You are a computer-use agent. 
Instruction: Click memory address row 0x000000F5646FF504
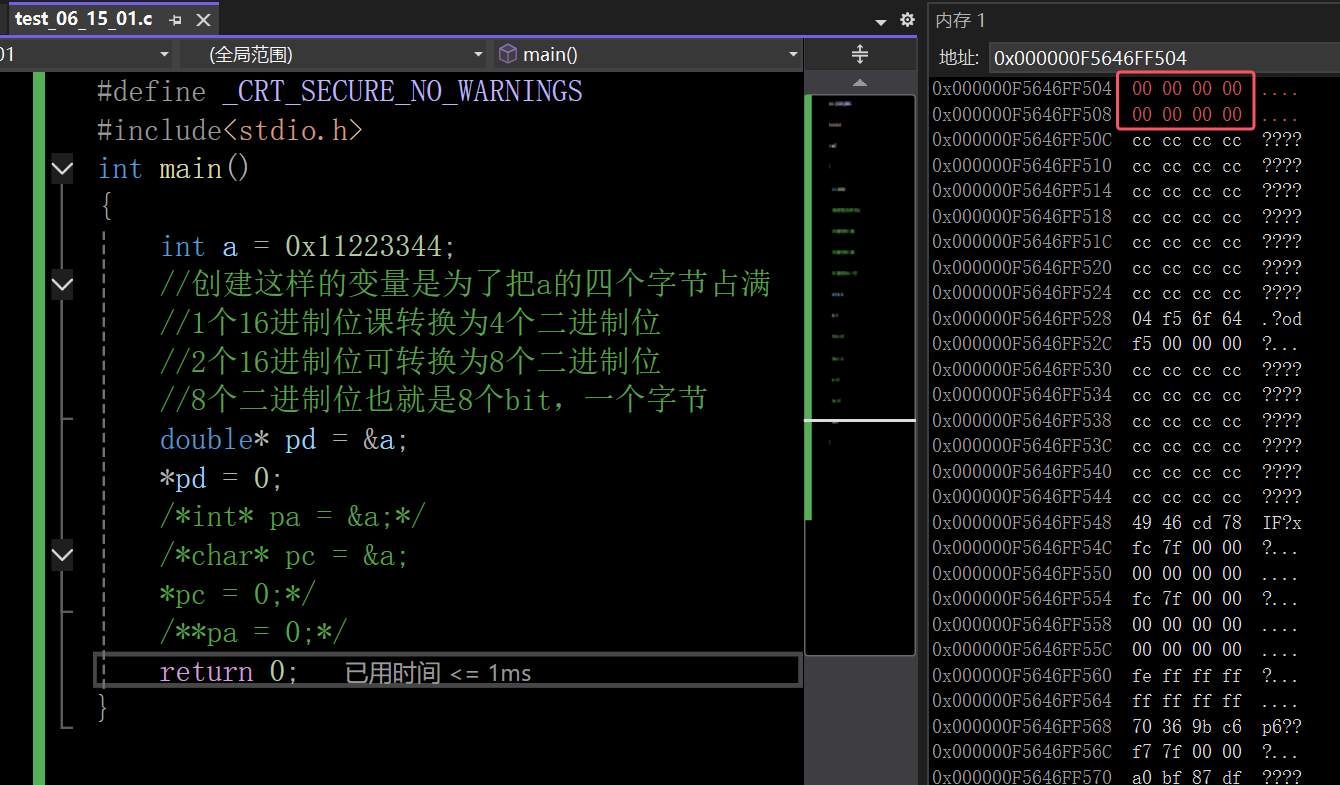tap(1022, 89)
